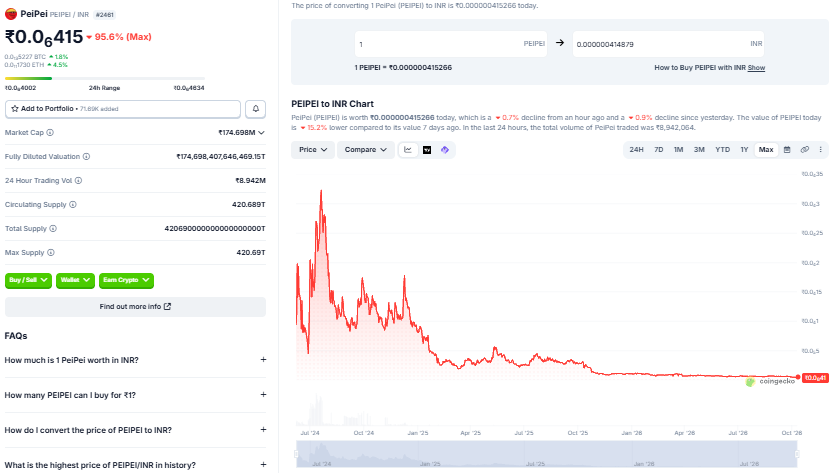Click ₹174,698,407,646,469.15T valuation value
Viewport: 833px width, 473px height.
(x=220, y=156)
